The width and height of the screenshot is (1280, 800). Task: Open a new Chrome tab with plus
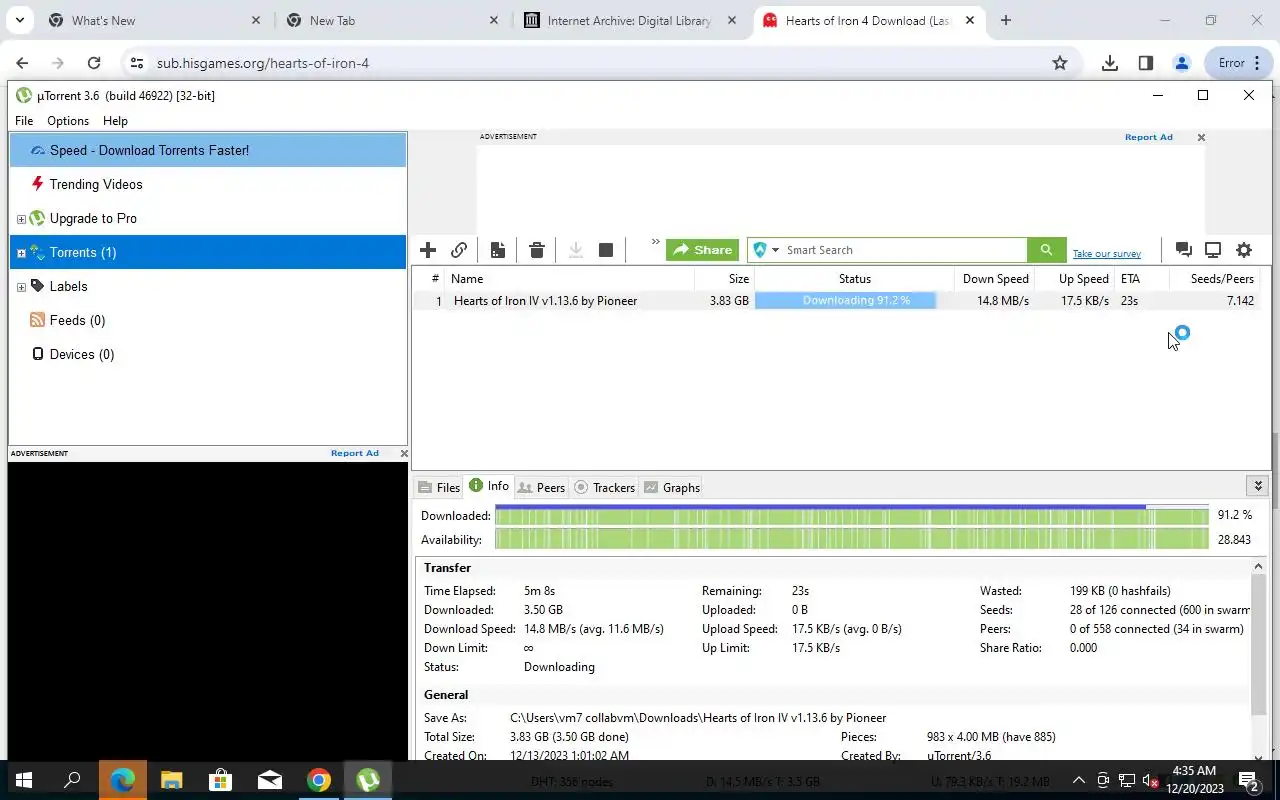tap(1006, 20)
